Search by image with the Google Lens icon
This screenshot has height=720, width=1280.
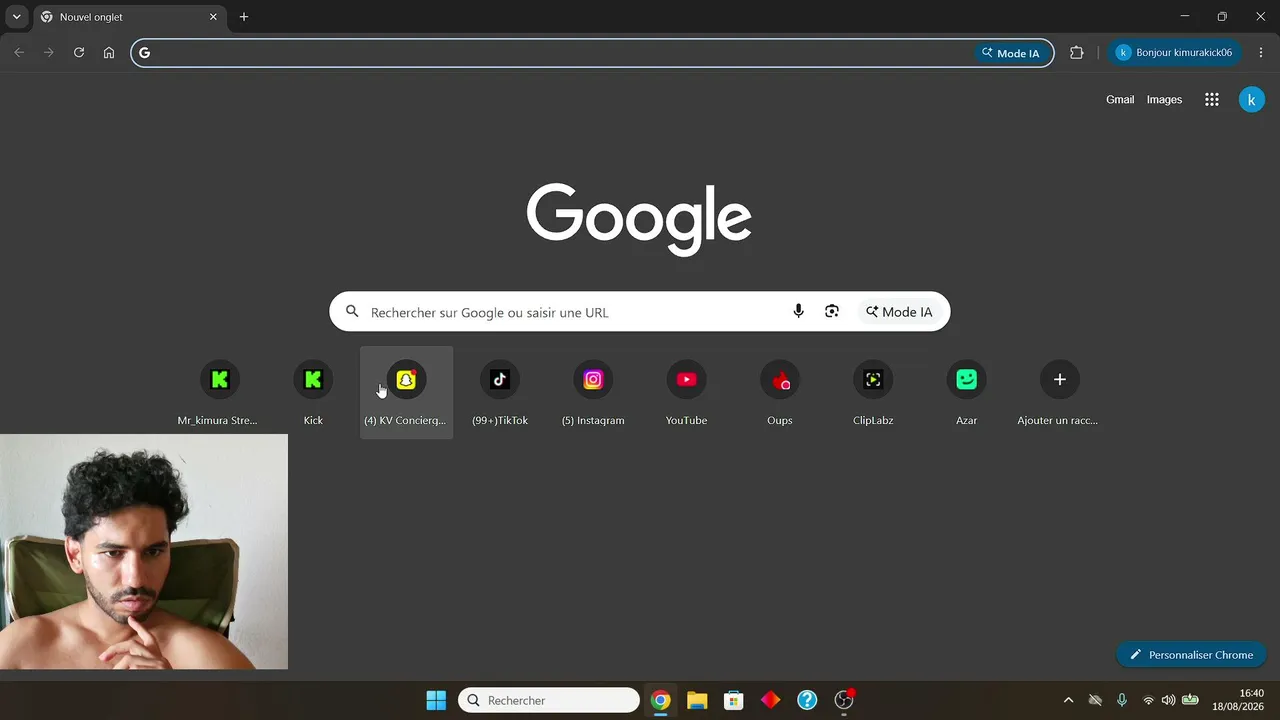pyautogui.click(x=832, y=312)
